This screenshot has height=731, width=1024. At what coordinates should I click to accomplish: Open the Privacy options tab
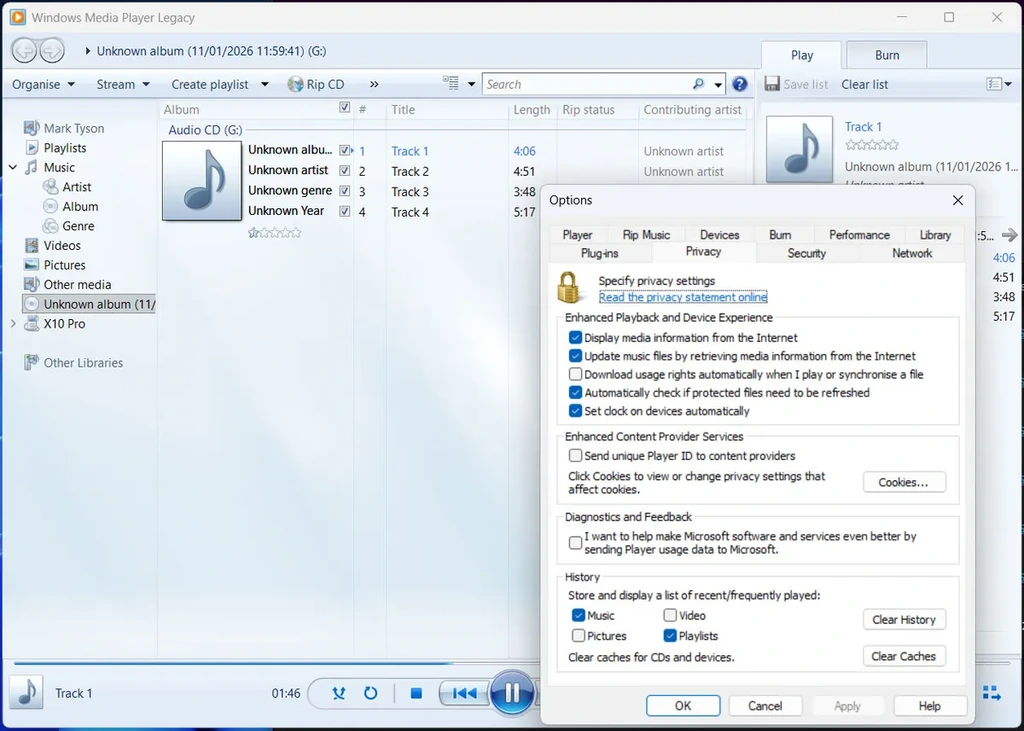click(704, 252)
